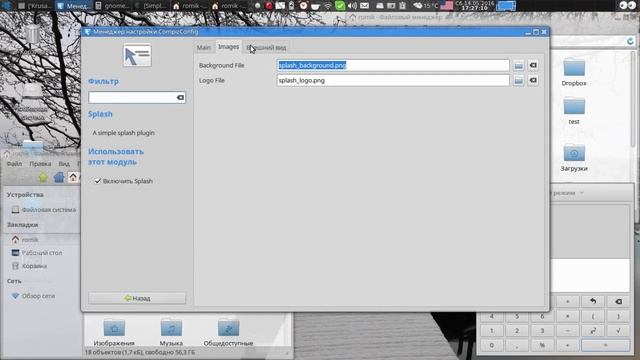
Task: Click the calculator percent key
Action: coord(542,345)
